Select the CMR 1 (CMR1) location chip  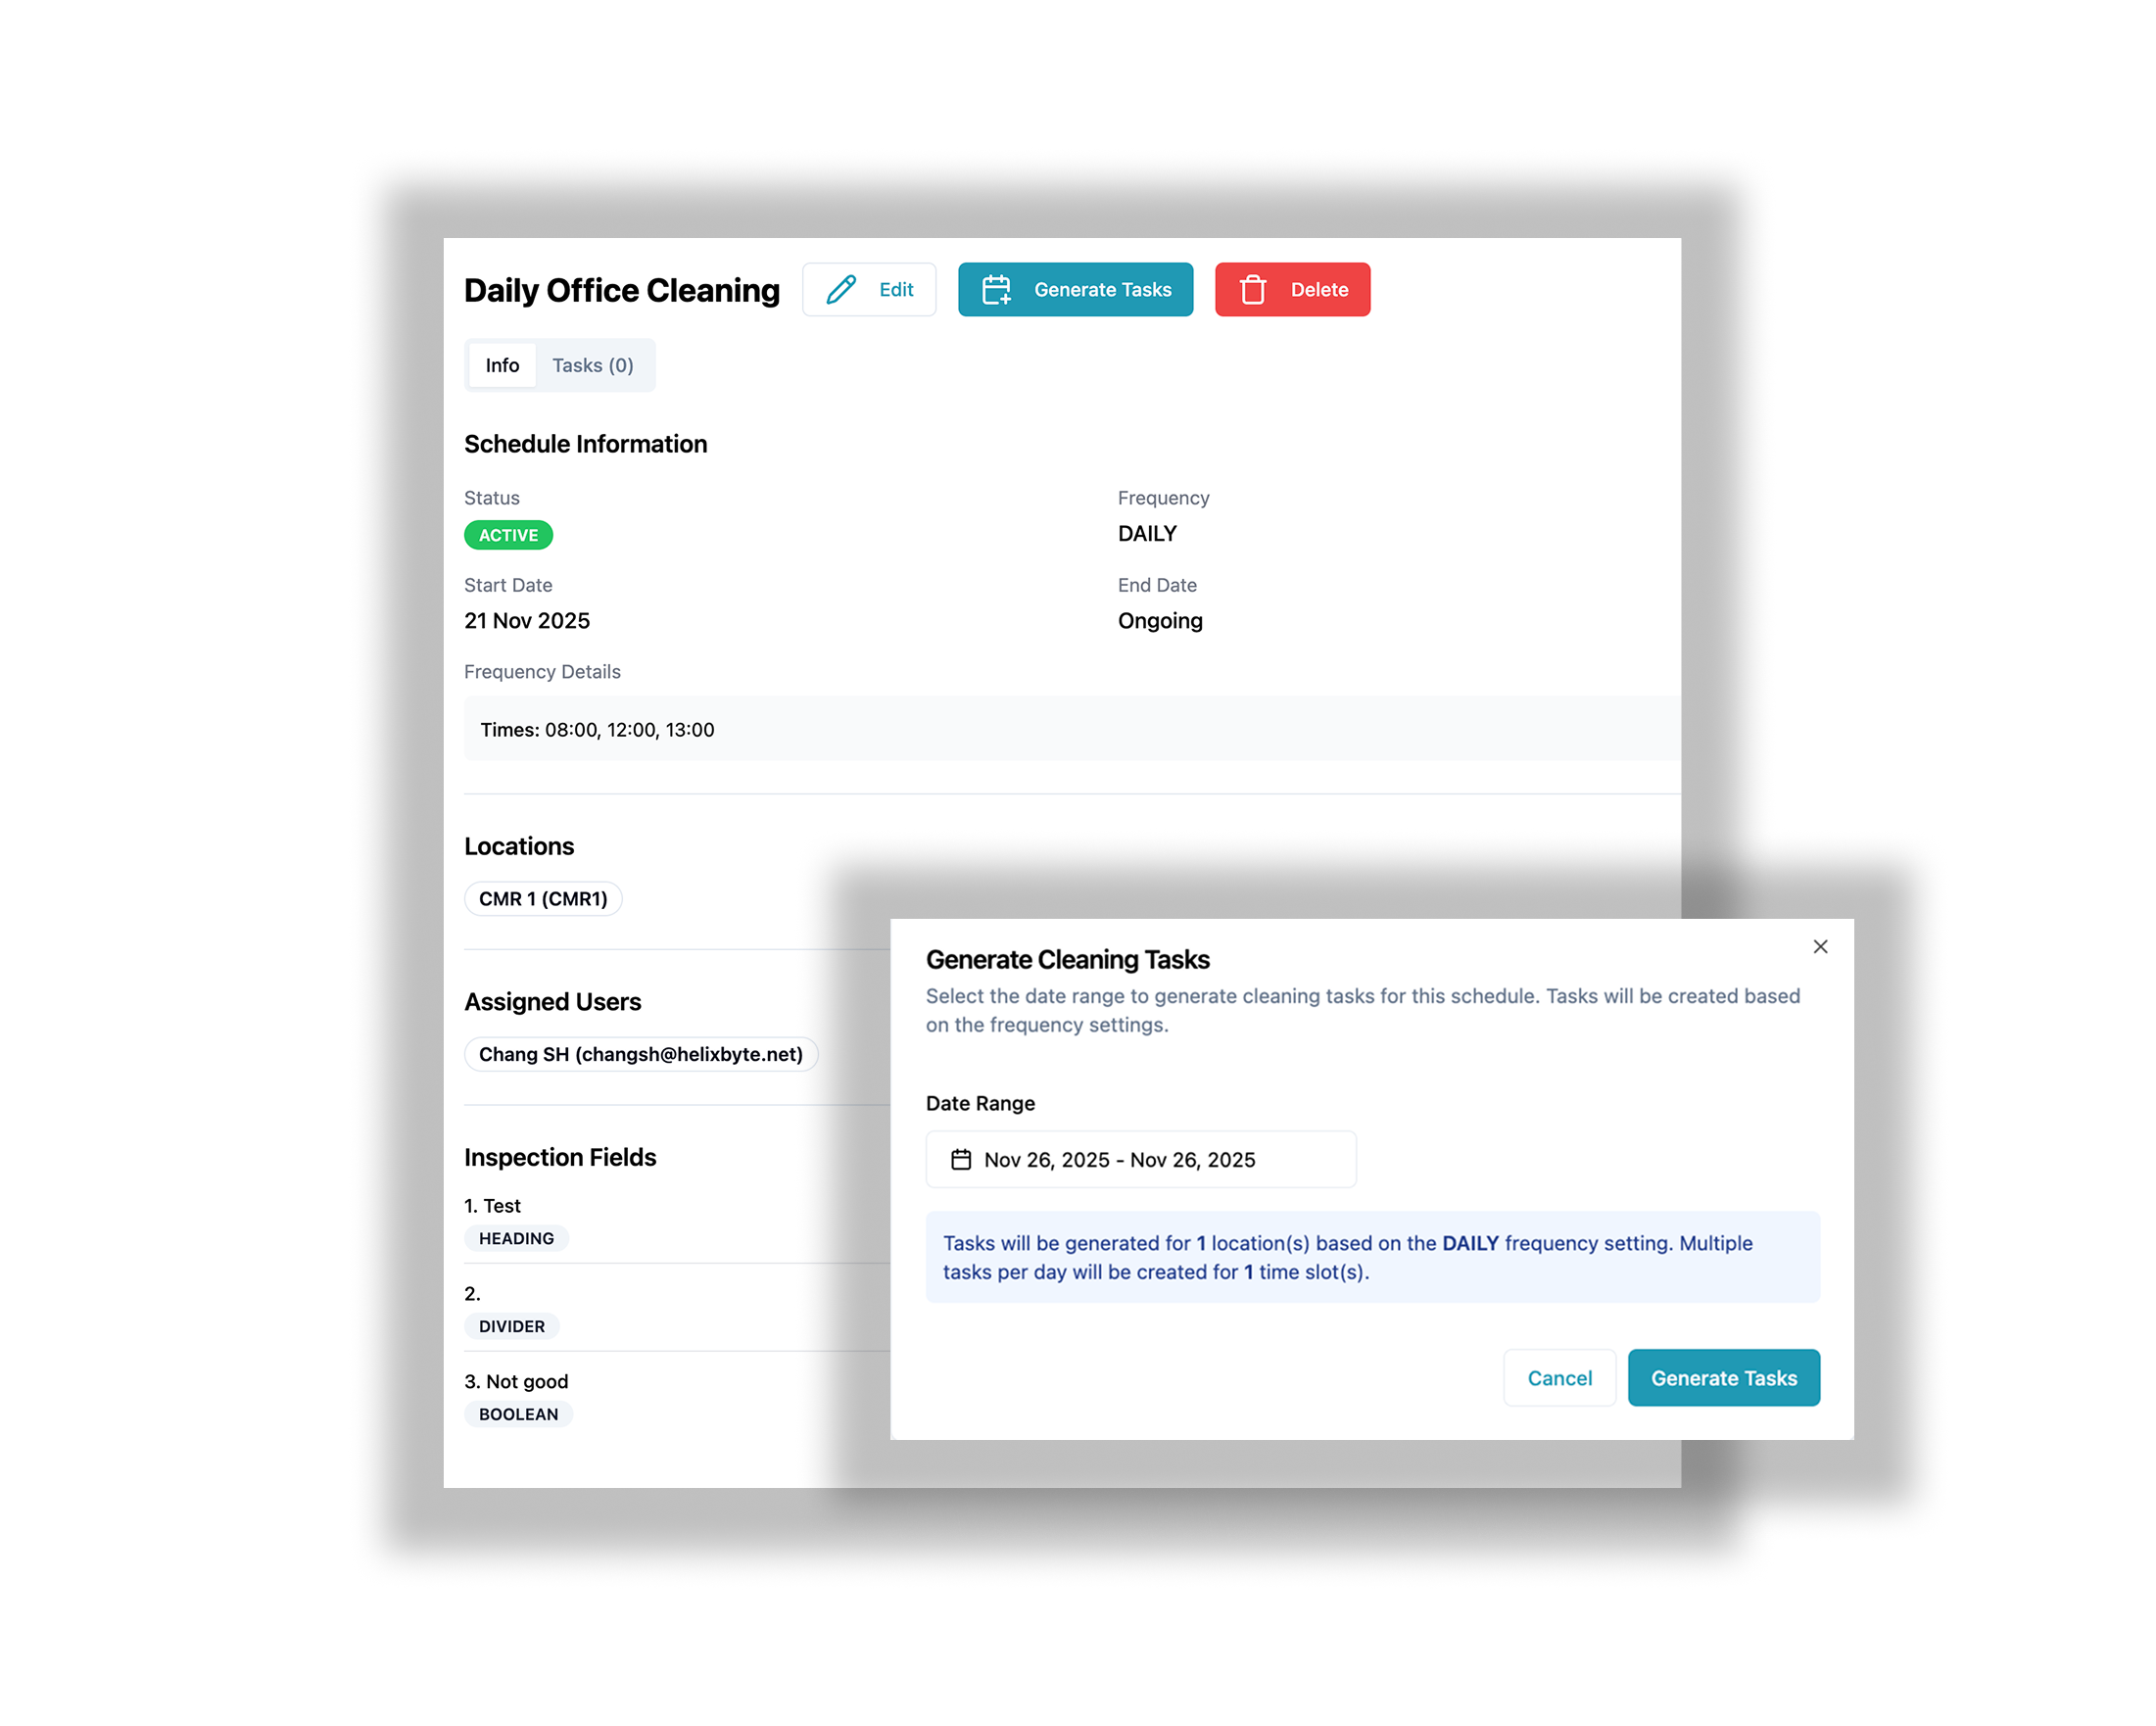coord(543,898)
